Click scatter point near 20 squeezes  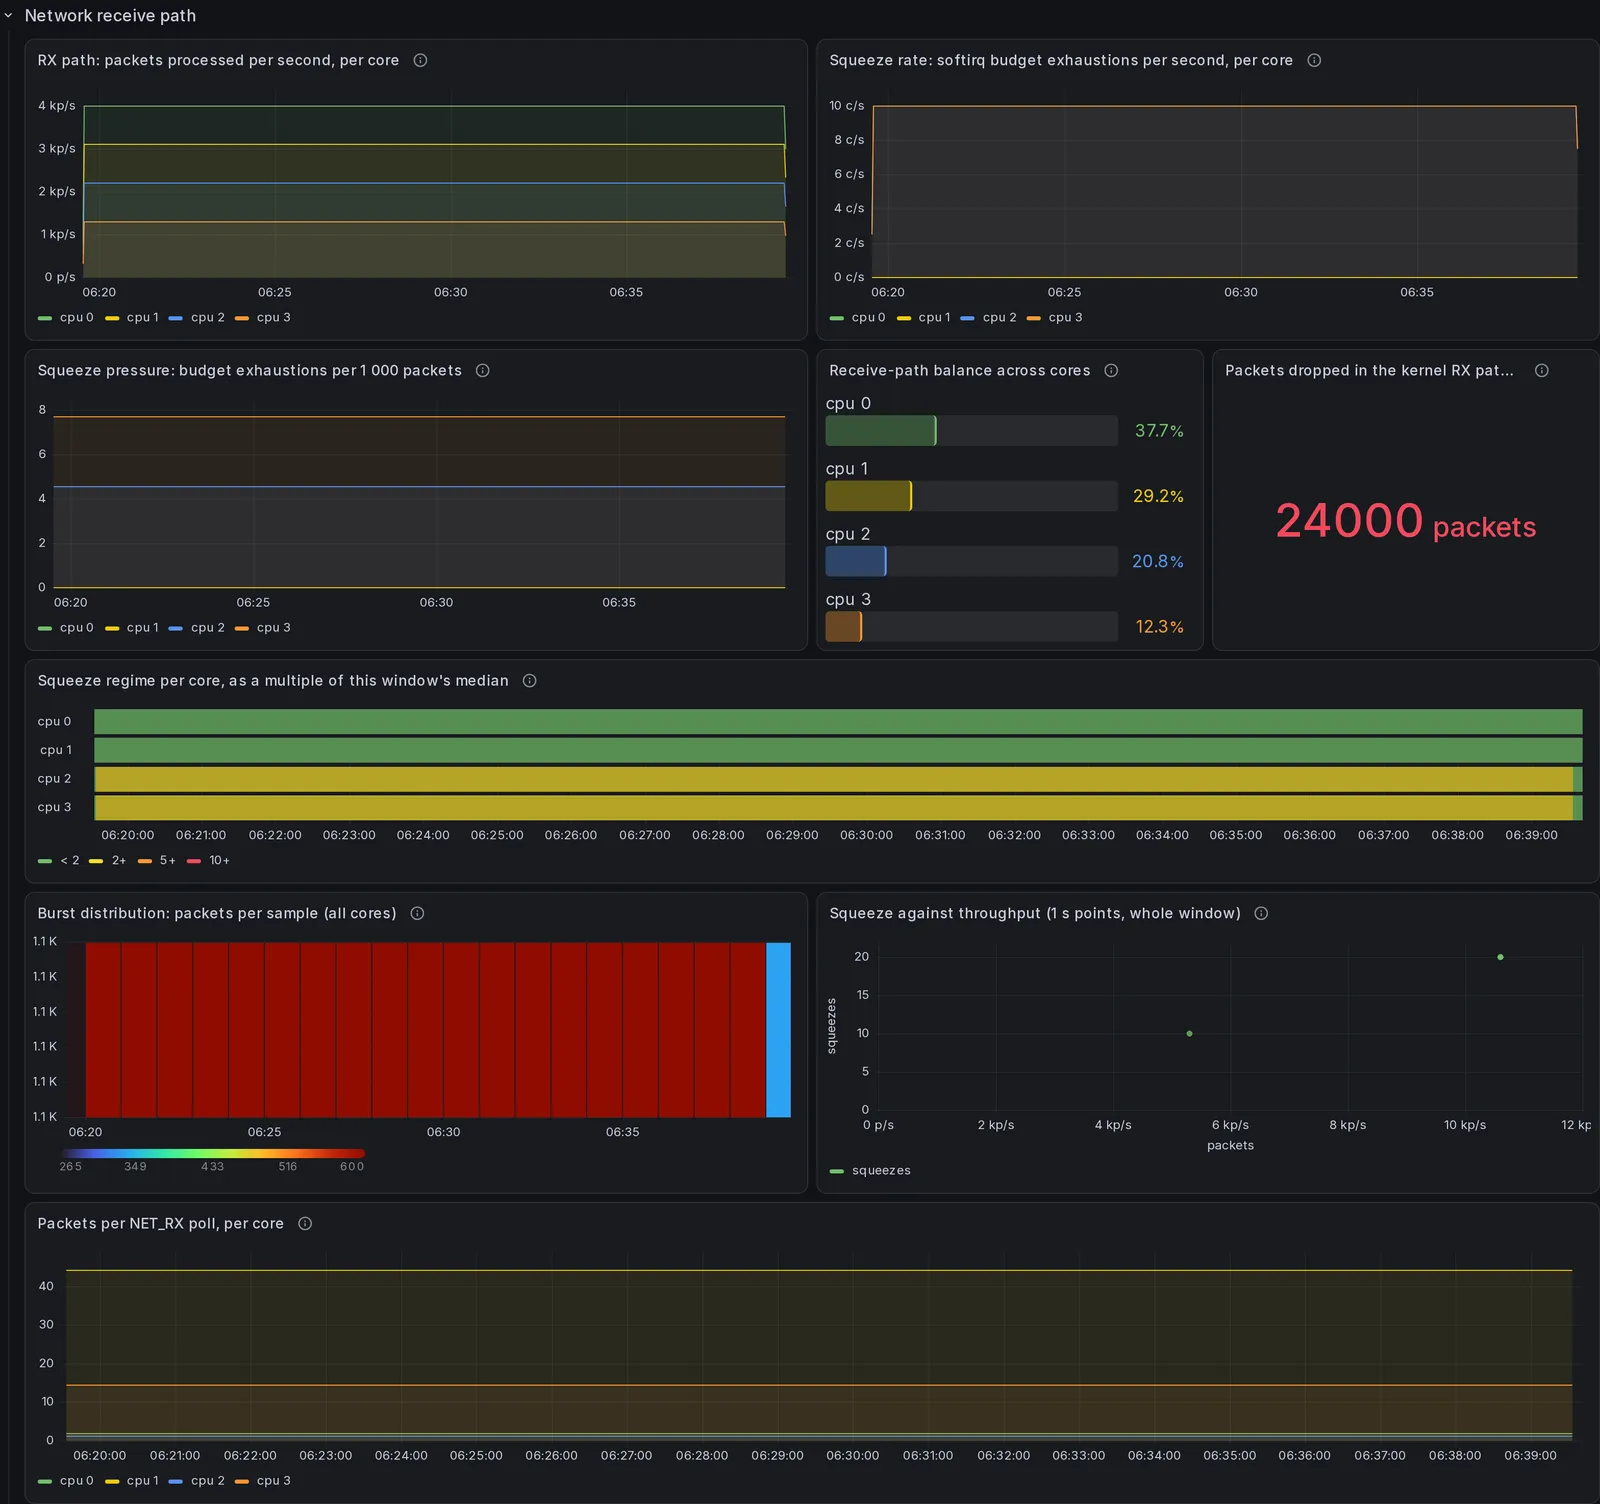click(1500, 957)
